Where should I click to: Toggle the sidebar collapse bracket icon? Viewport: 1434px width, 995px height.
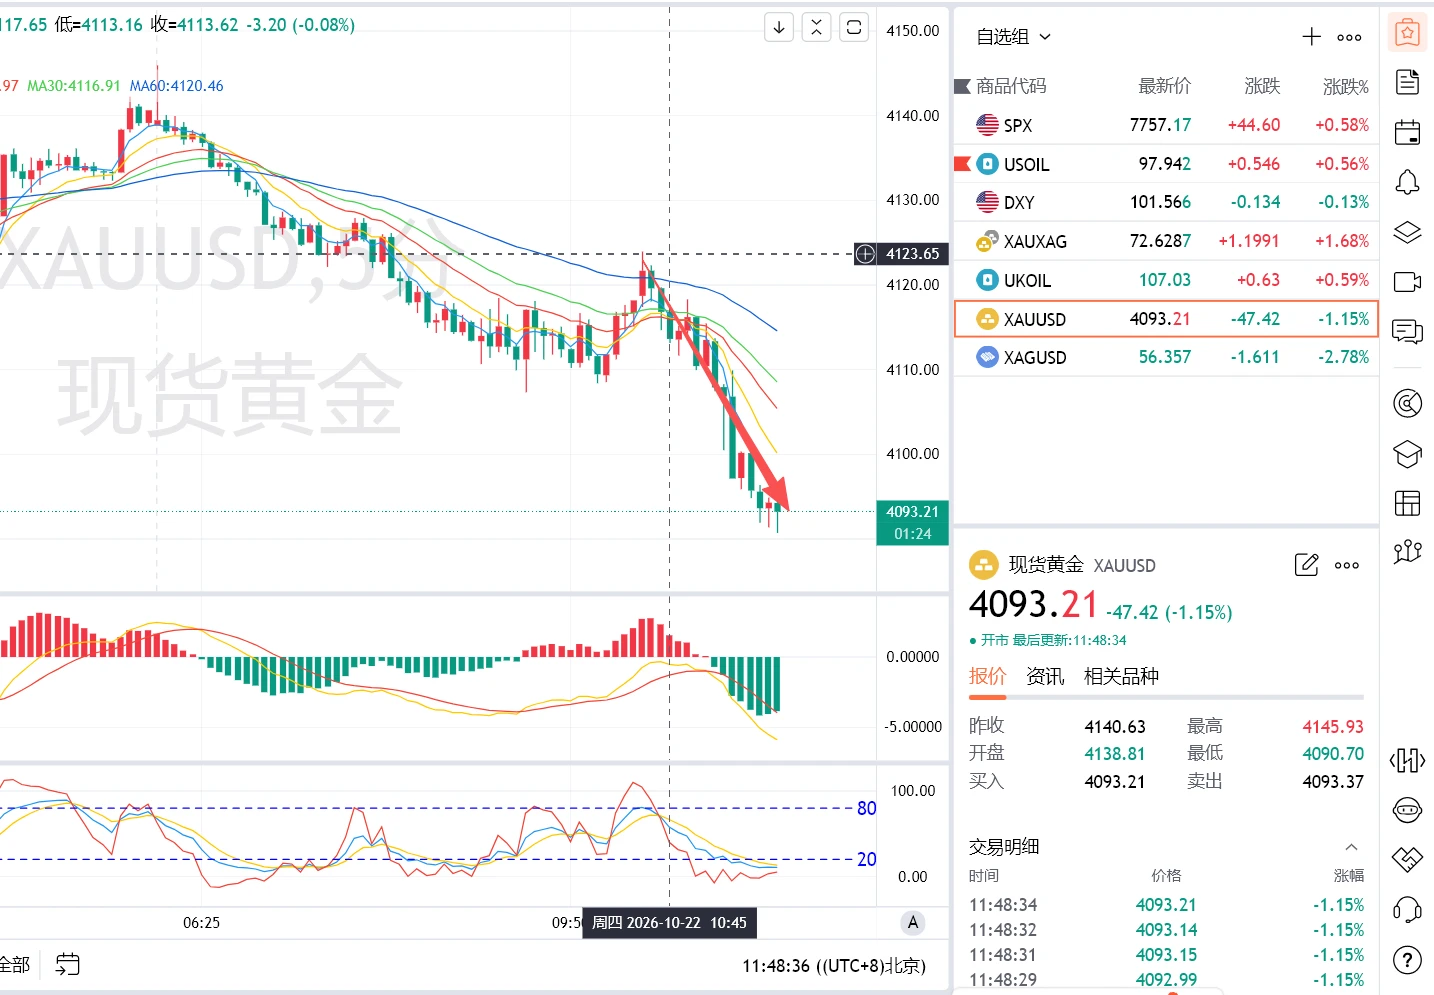[x=1407, y=761]
